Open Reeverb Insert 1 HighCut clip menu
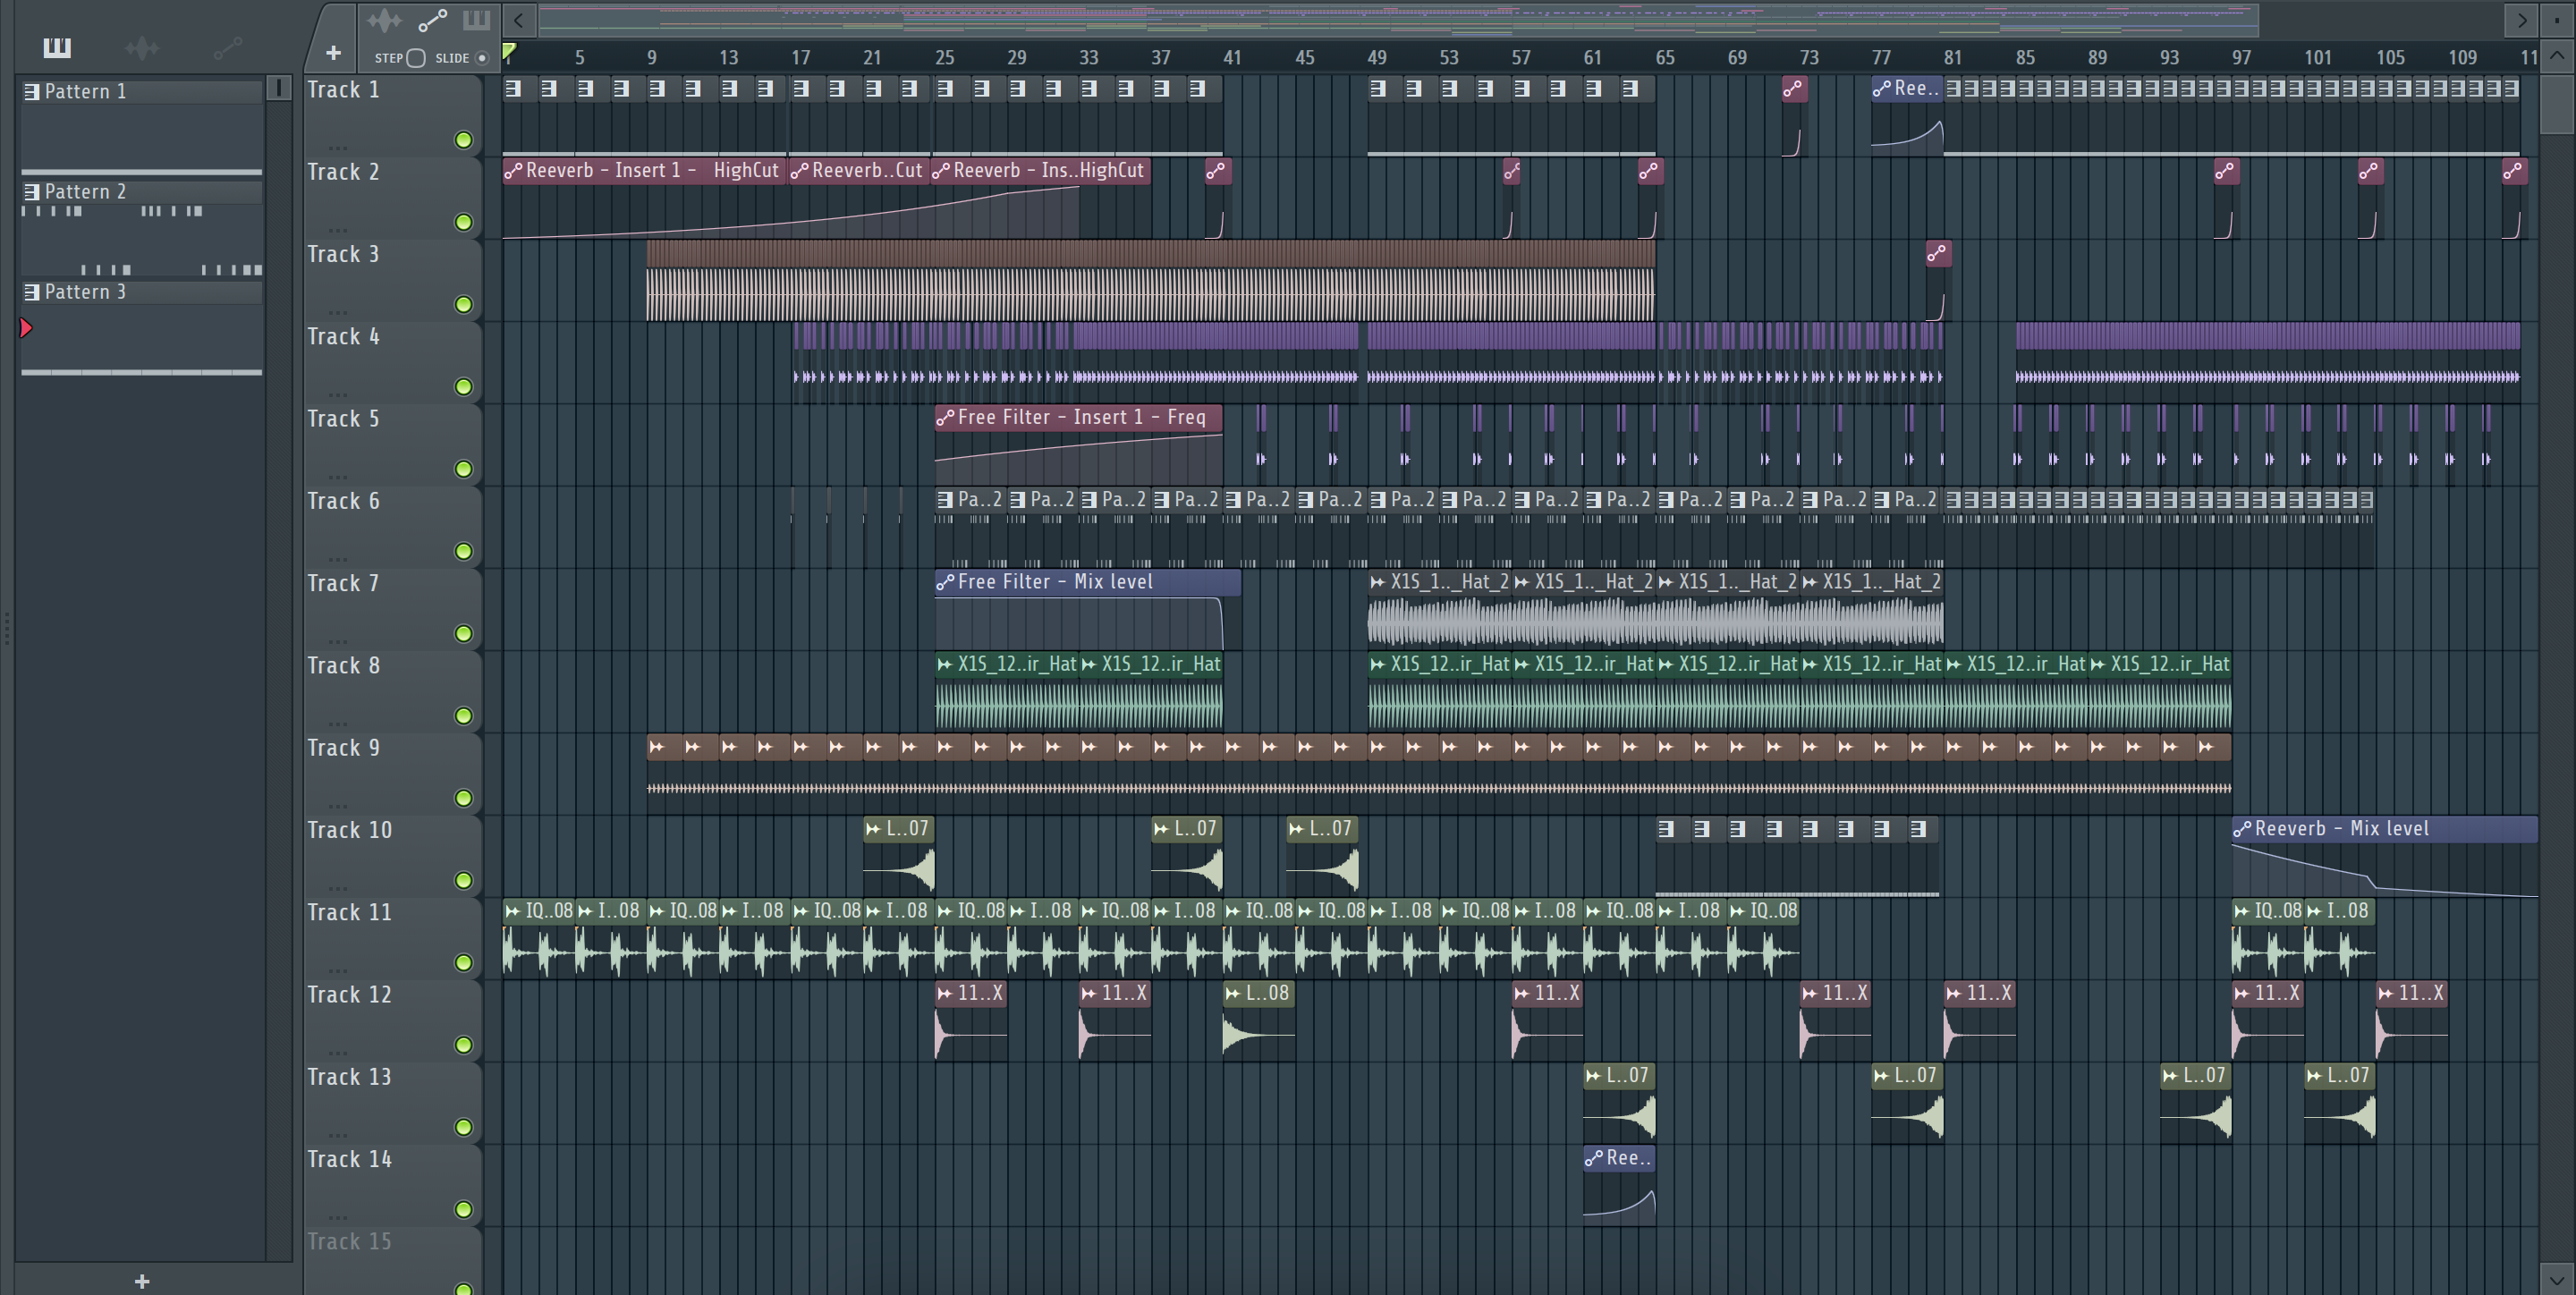Image resolution: width=2576 pixels, height=1295 pixels. click(x=513, y=171)
